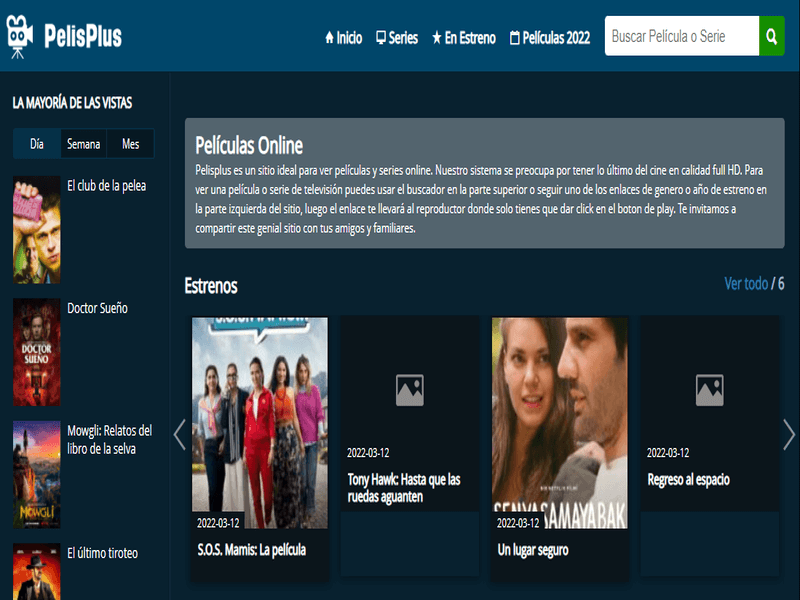Select the Un lugar seguro movie poster
800x600 pixels.
tap(560, 423)
